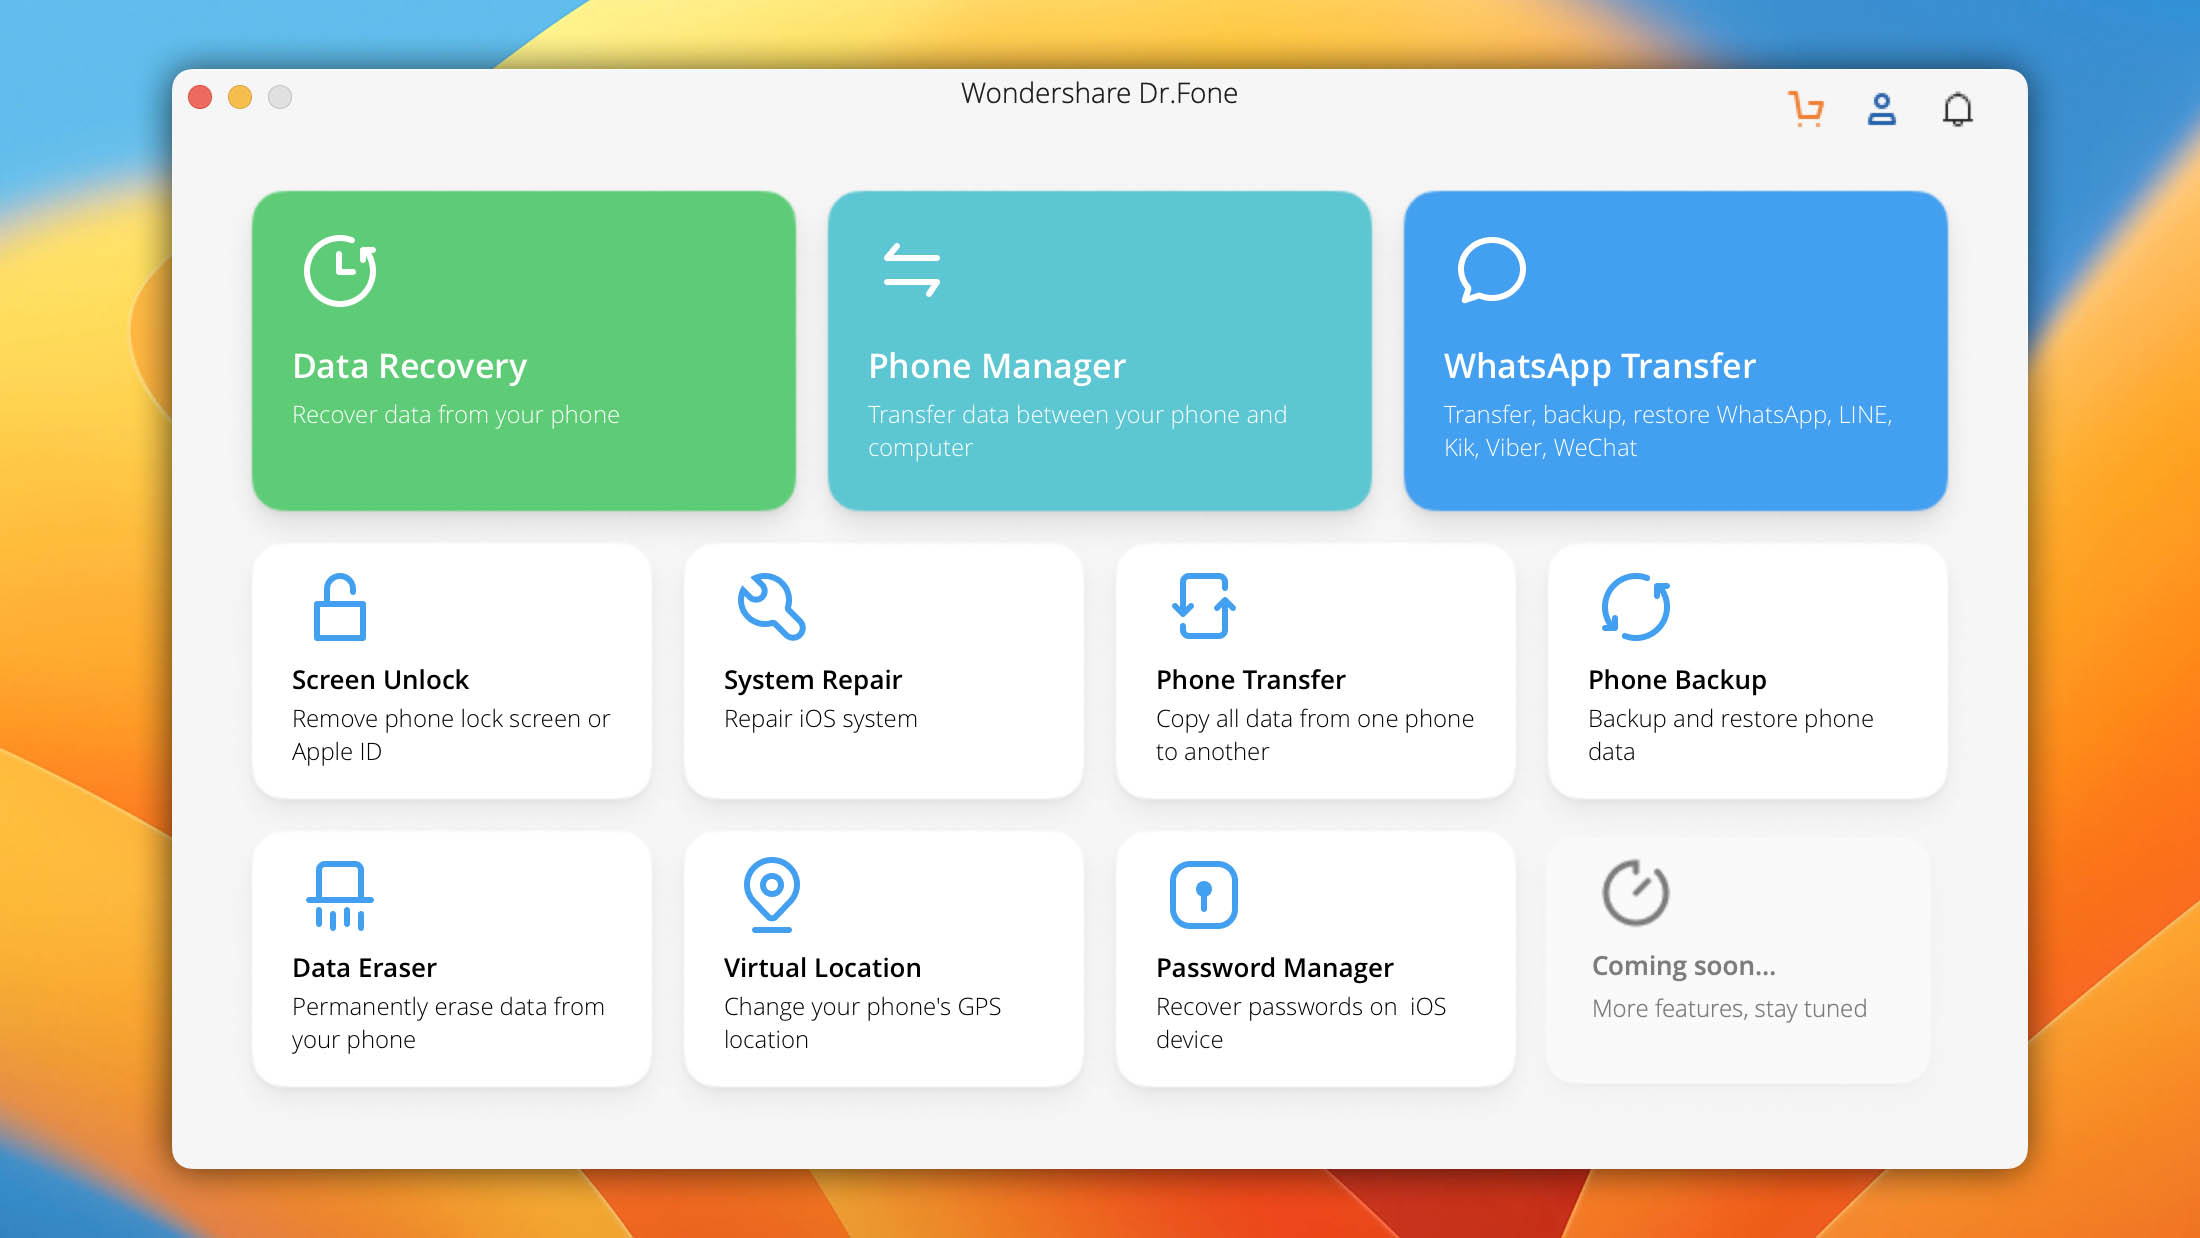Click 'Repair iOS system' description
2200x1238 pixels.
[x=820, y=719]
